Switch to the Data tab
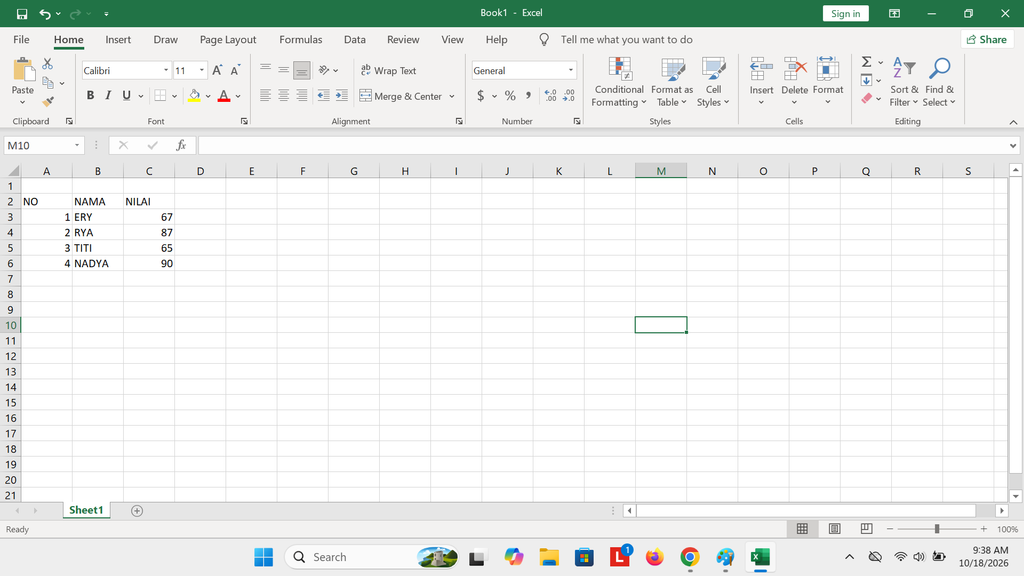 (x=355, y=39)
